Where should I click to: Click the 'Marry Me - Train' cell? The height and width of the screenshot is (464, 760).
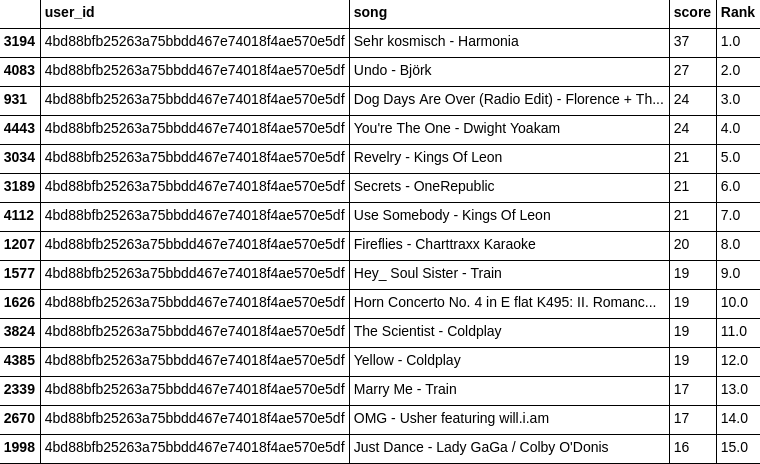405,390
